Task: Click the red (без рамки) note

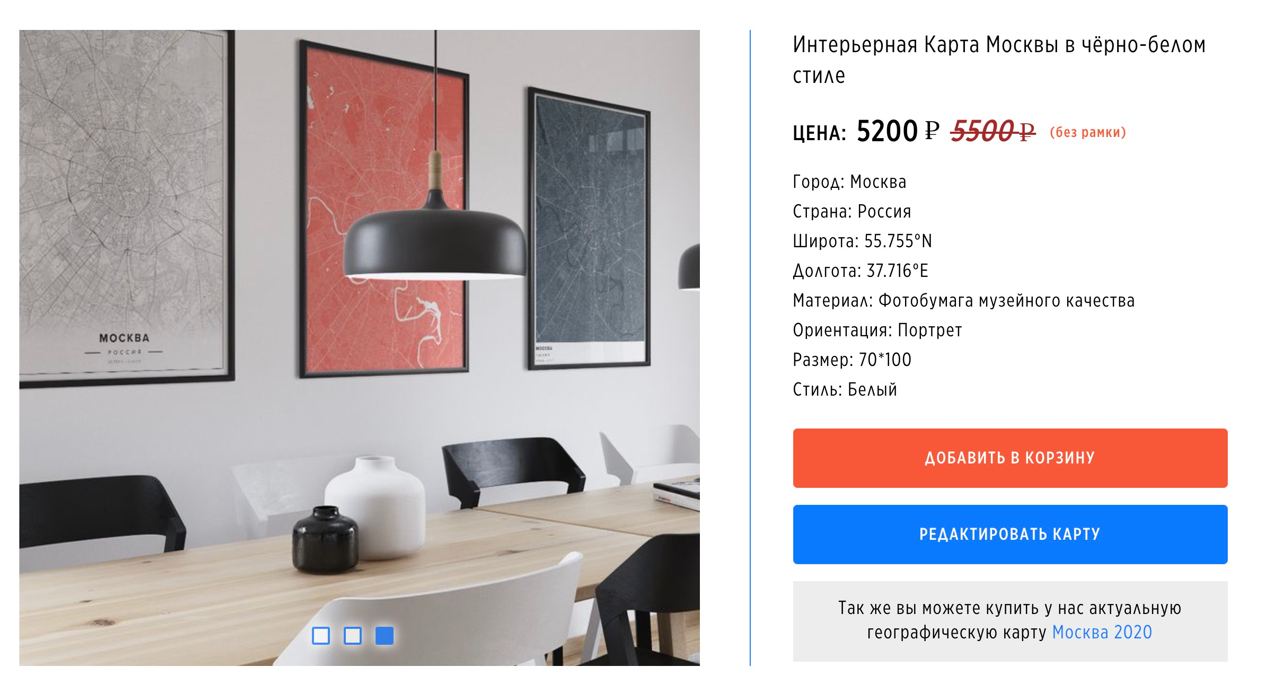Action: (x=1087, y=132)
